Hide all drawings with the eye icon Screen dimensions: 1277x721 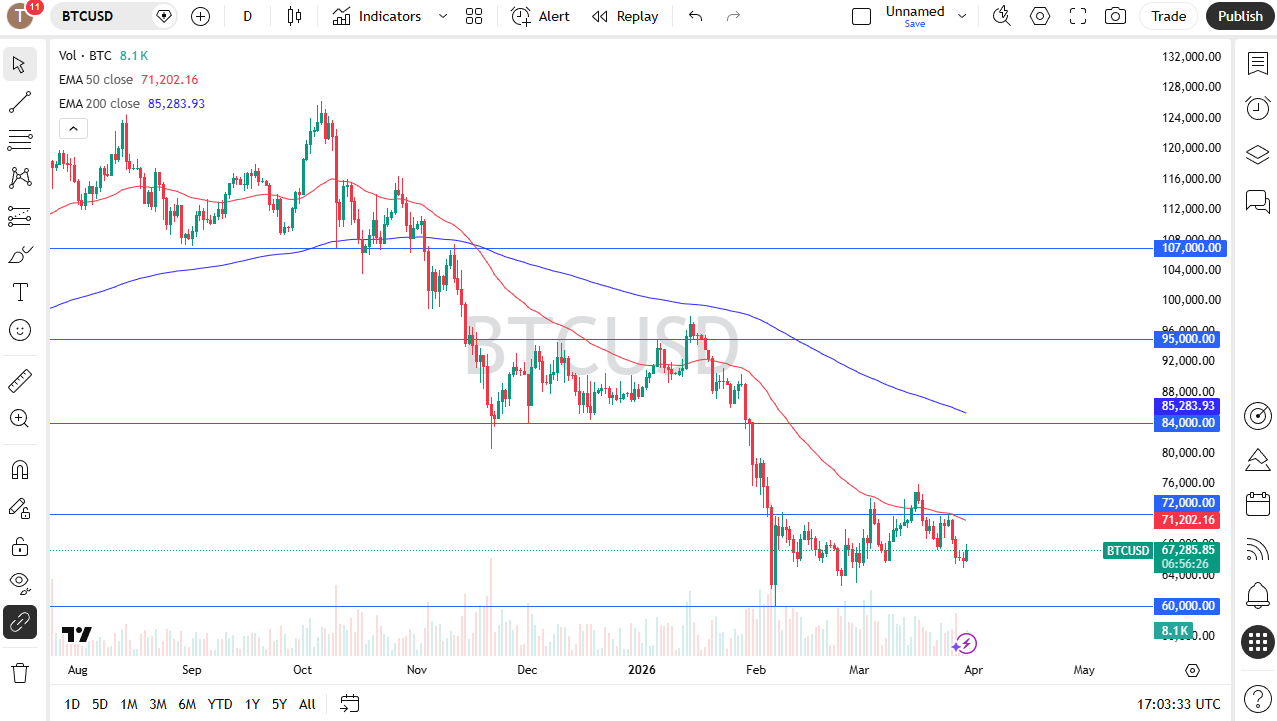click(x=20, y=583)
